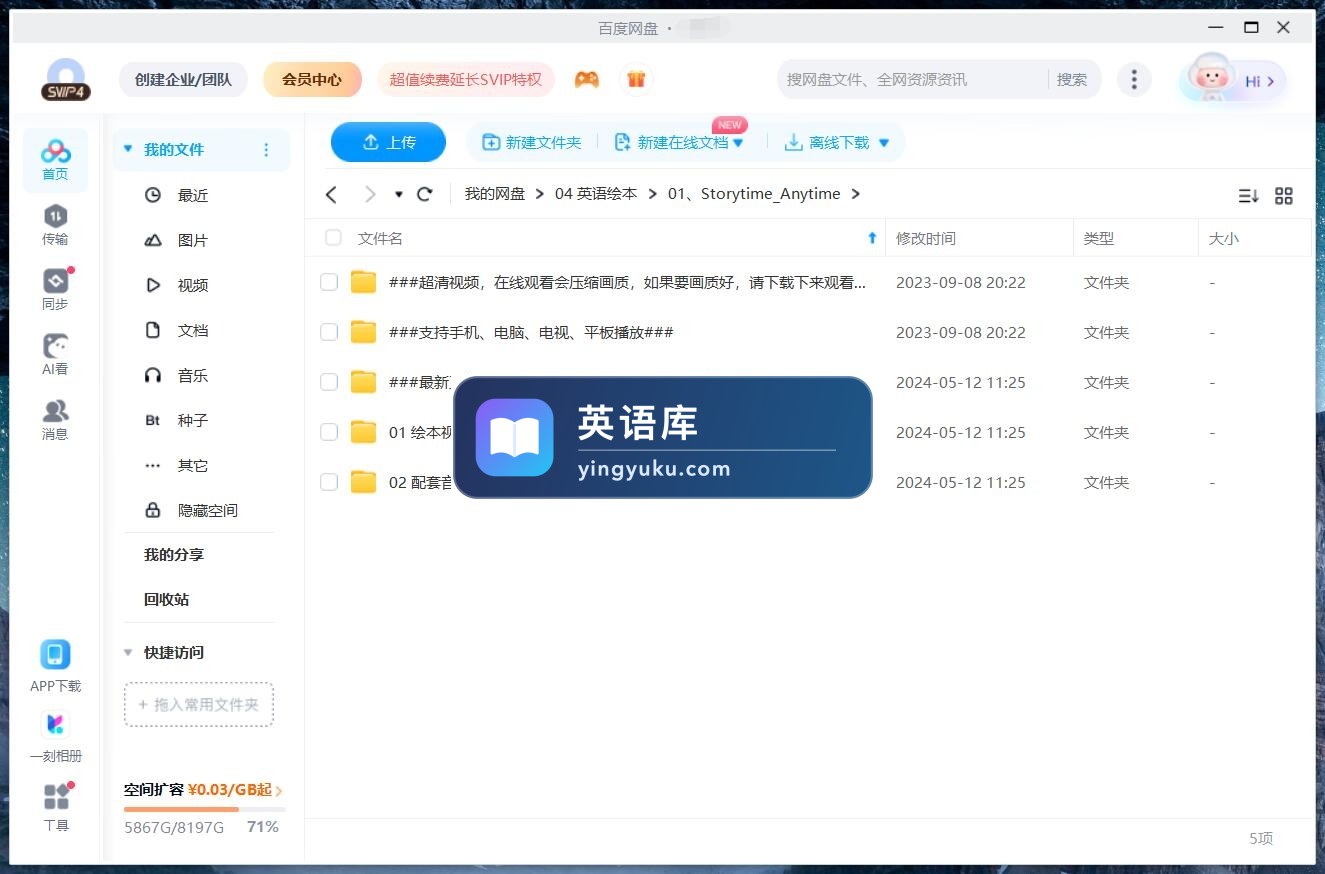Screen dimensions: 1325x874
Task: Click the 拖入常用文件夹 drop zone
Action: (x=199, y=704)
